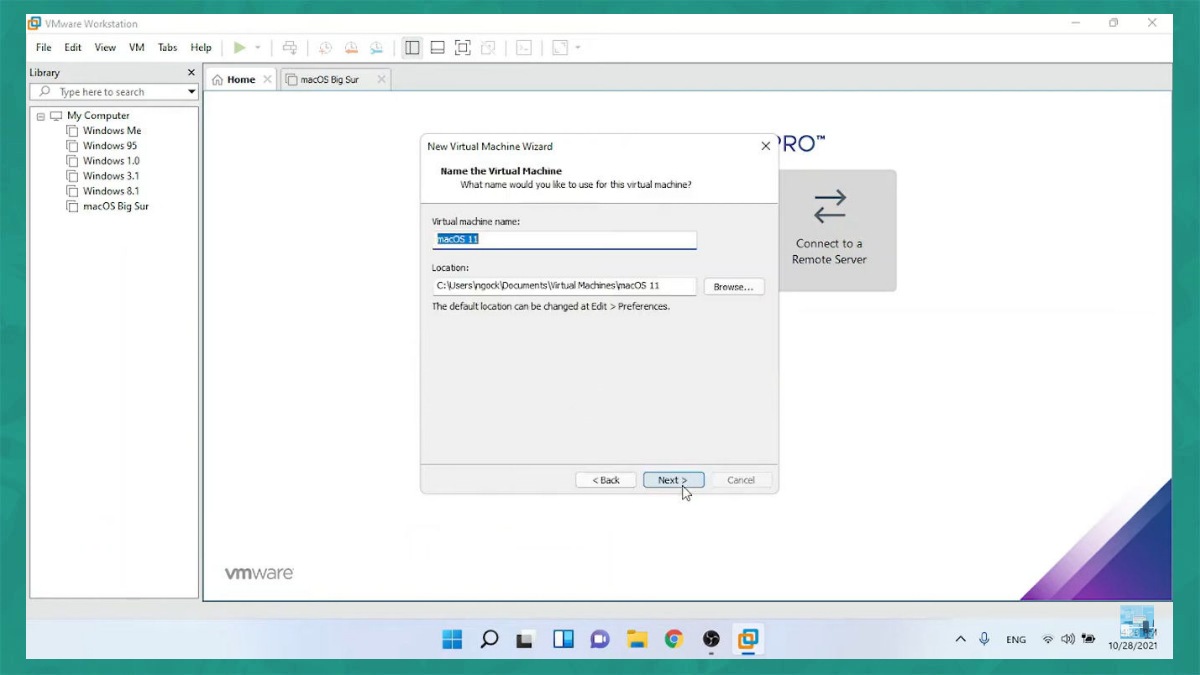1200x675 pixels.
Task: Click the volume speaker tray icon
Action: pyautogui.click(x=1068, y=639)
